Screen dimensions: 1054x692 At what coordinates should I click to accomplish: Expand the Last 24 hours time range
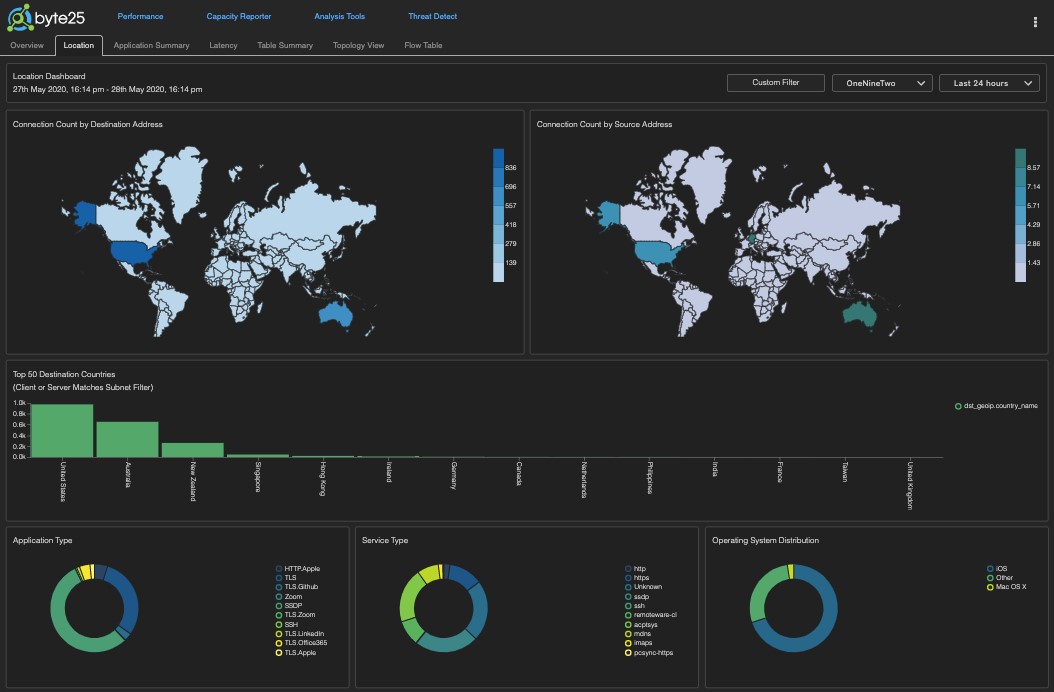989,83
